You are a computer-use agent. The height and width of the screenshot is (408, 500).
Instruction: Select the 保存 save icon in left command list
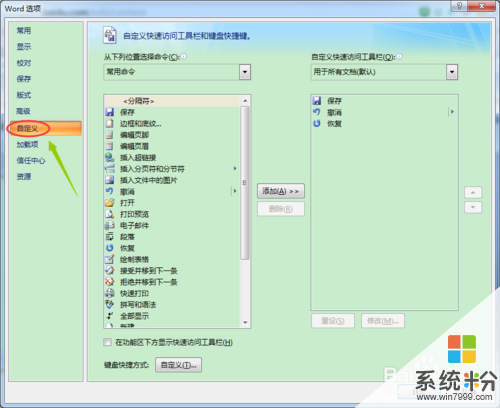[x=110, y=112]
